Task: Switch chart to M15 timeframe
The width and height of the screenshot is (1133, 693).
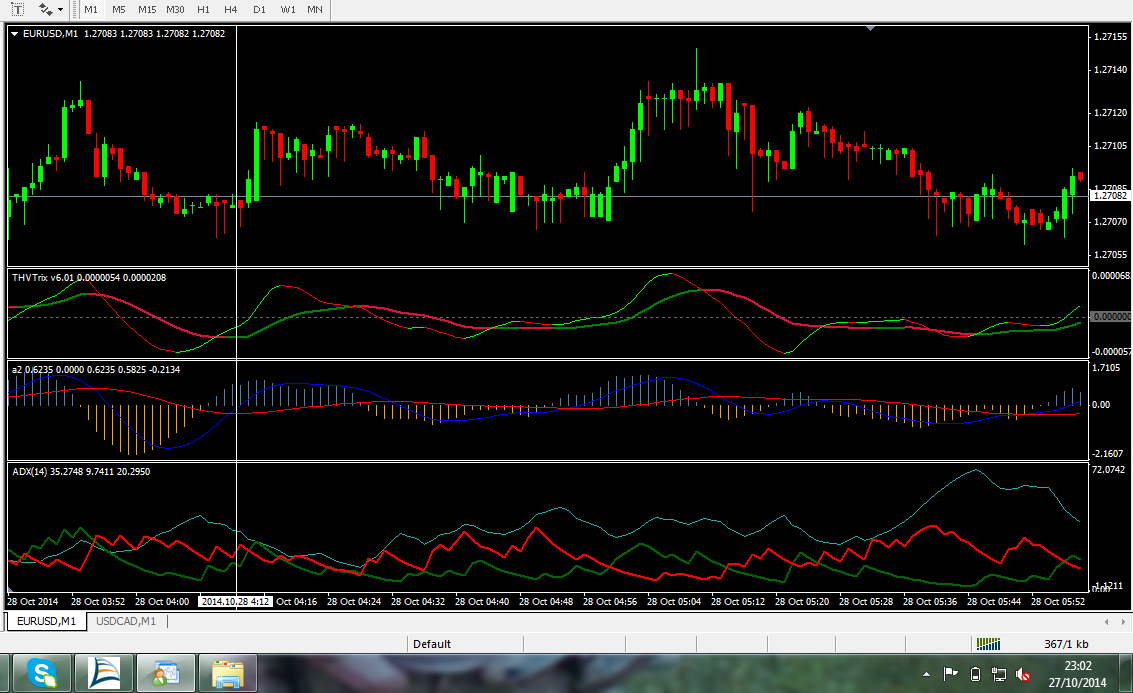Action: (147, 9)
